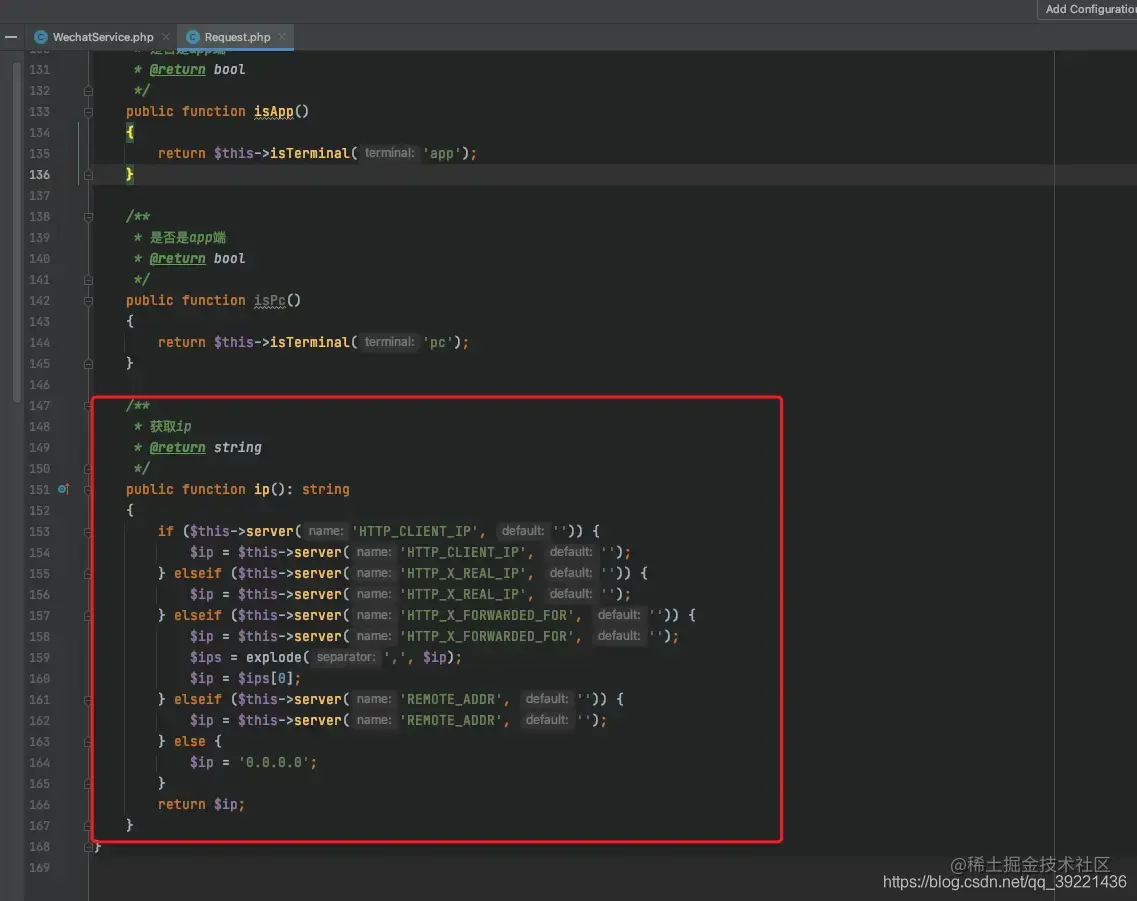
Task: Click 'HTTP_X_FORWARDED_FOR' string on line 157
Action: tap(487, 615)
